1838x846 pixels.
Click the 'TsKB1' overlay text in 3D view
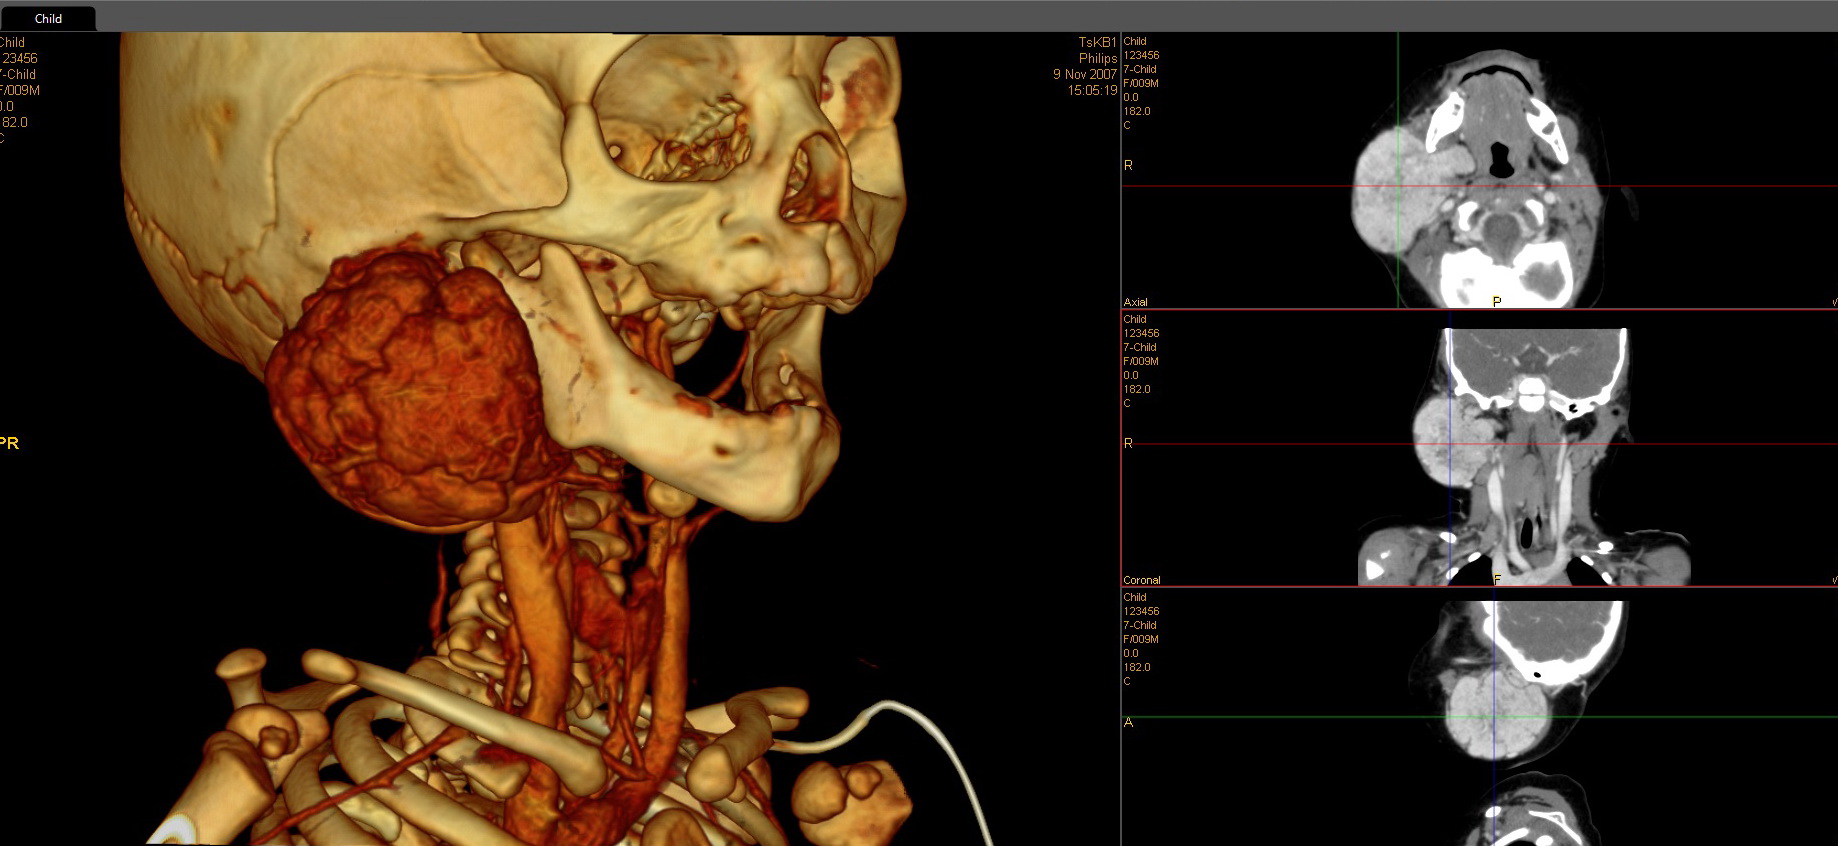point(1097,42)
